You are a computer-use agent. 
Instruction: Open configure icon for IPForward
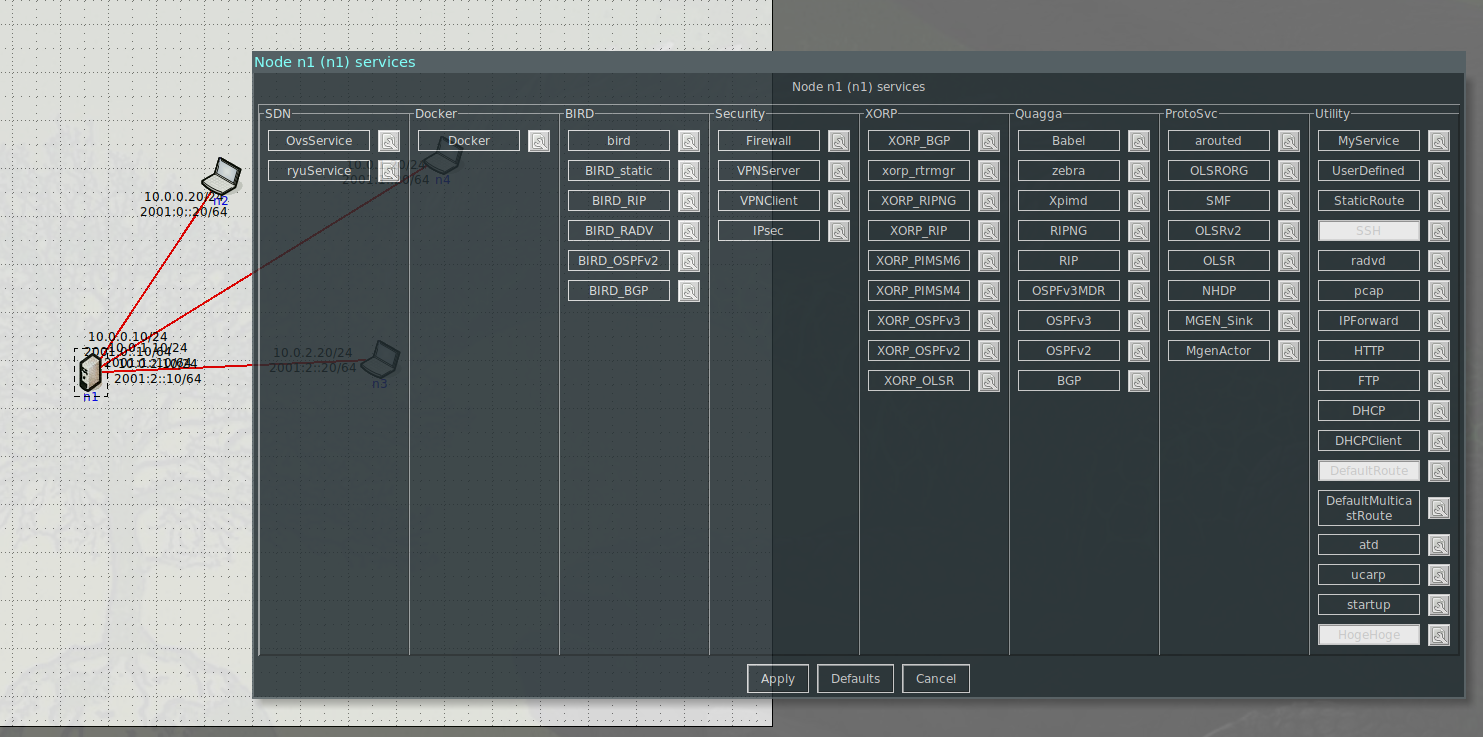click(1439, 321)
